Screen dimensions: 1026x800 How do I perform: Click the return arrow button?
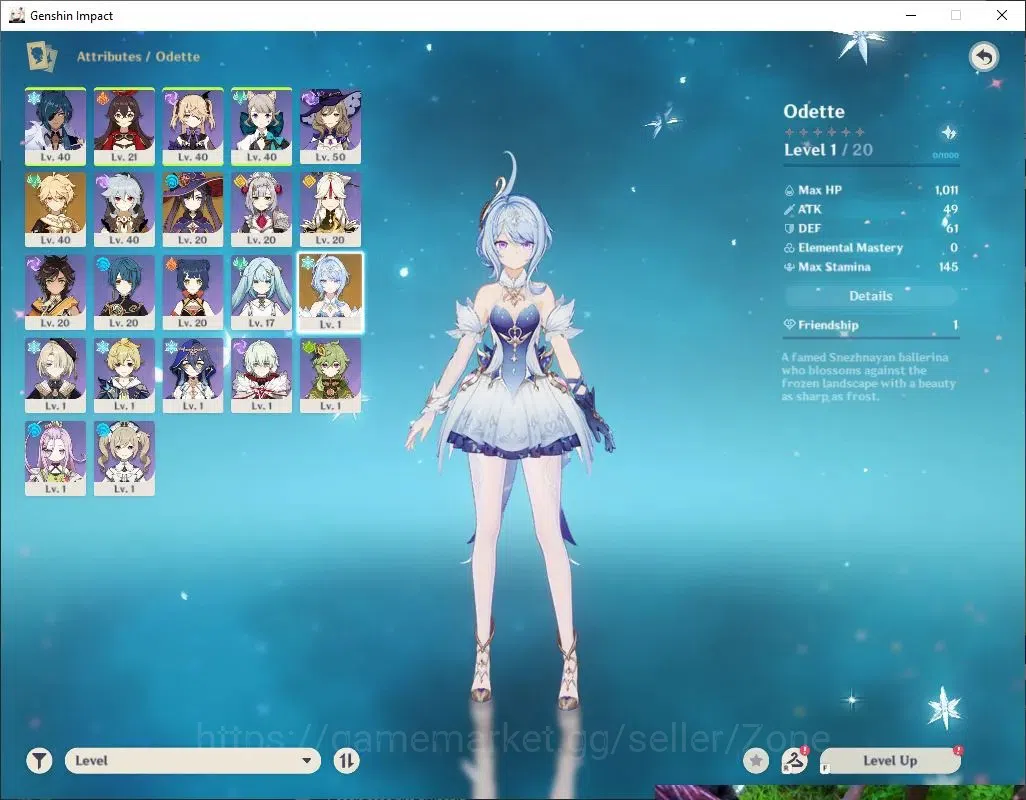click(983, 57)
